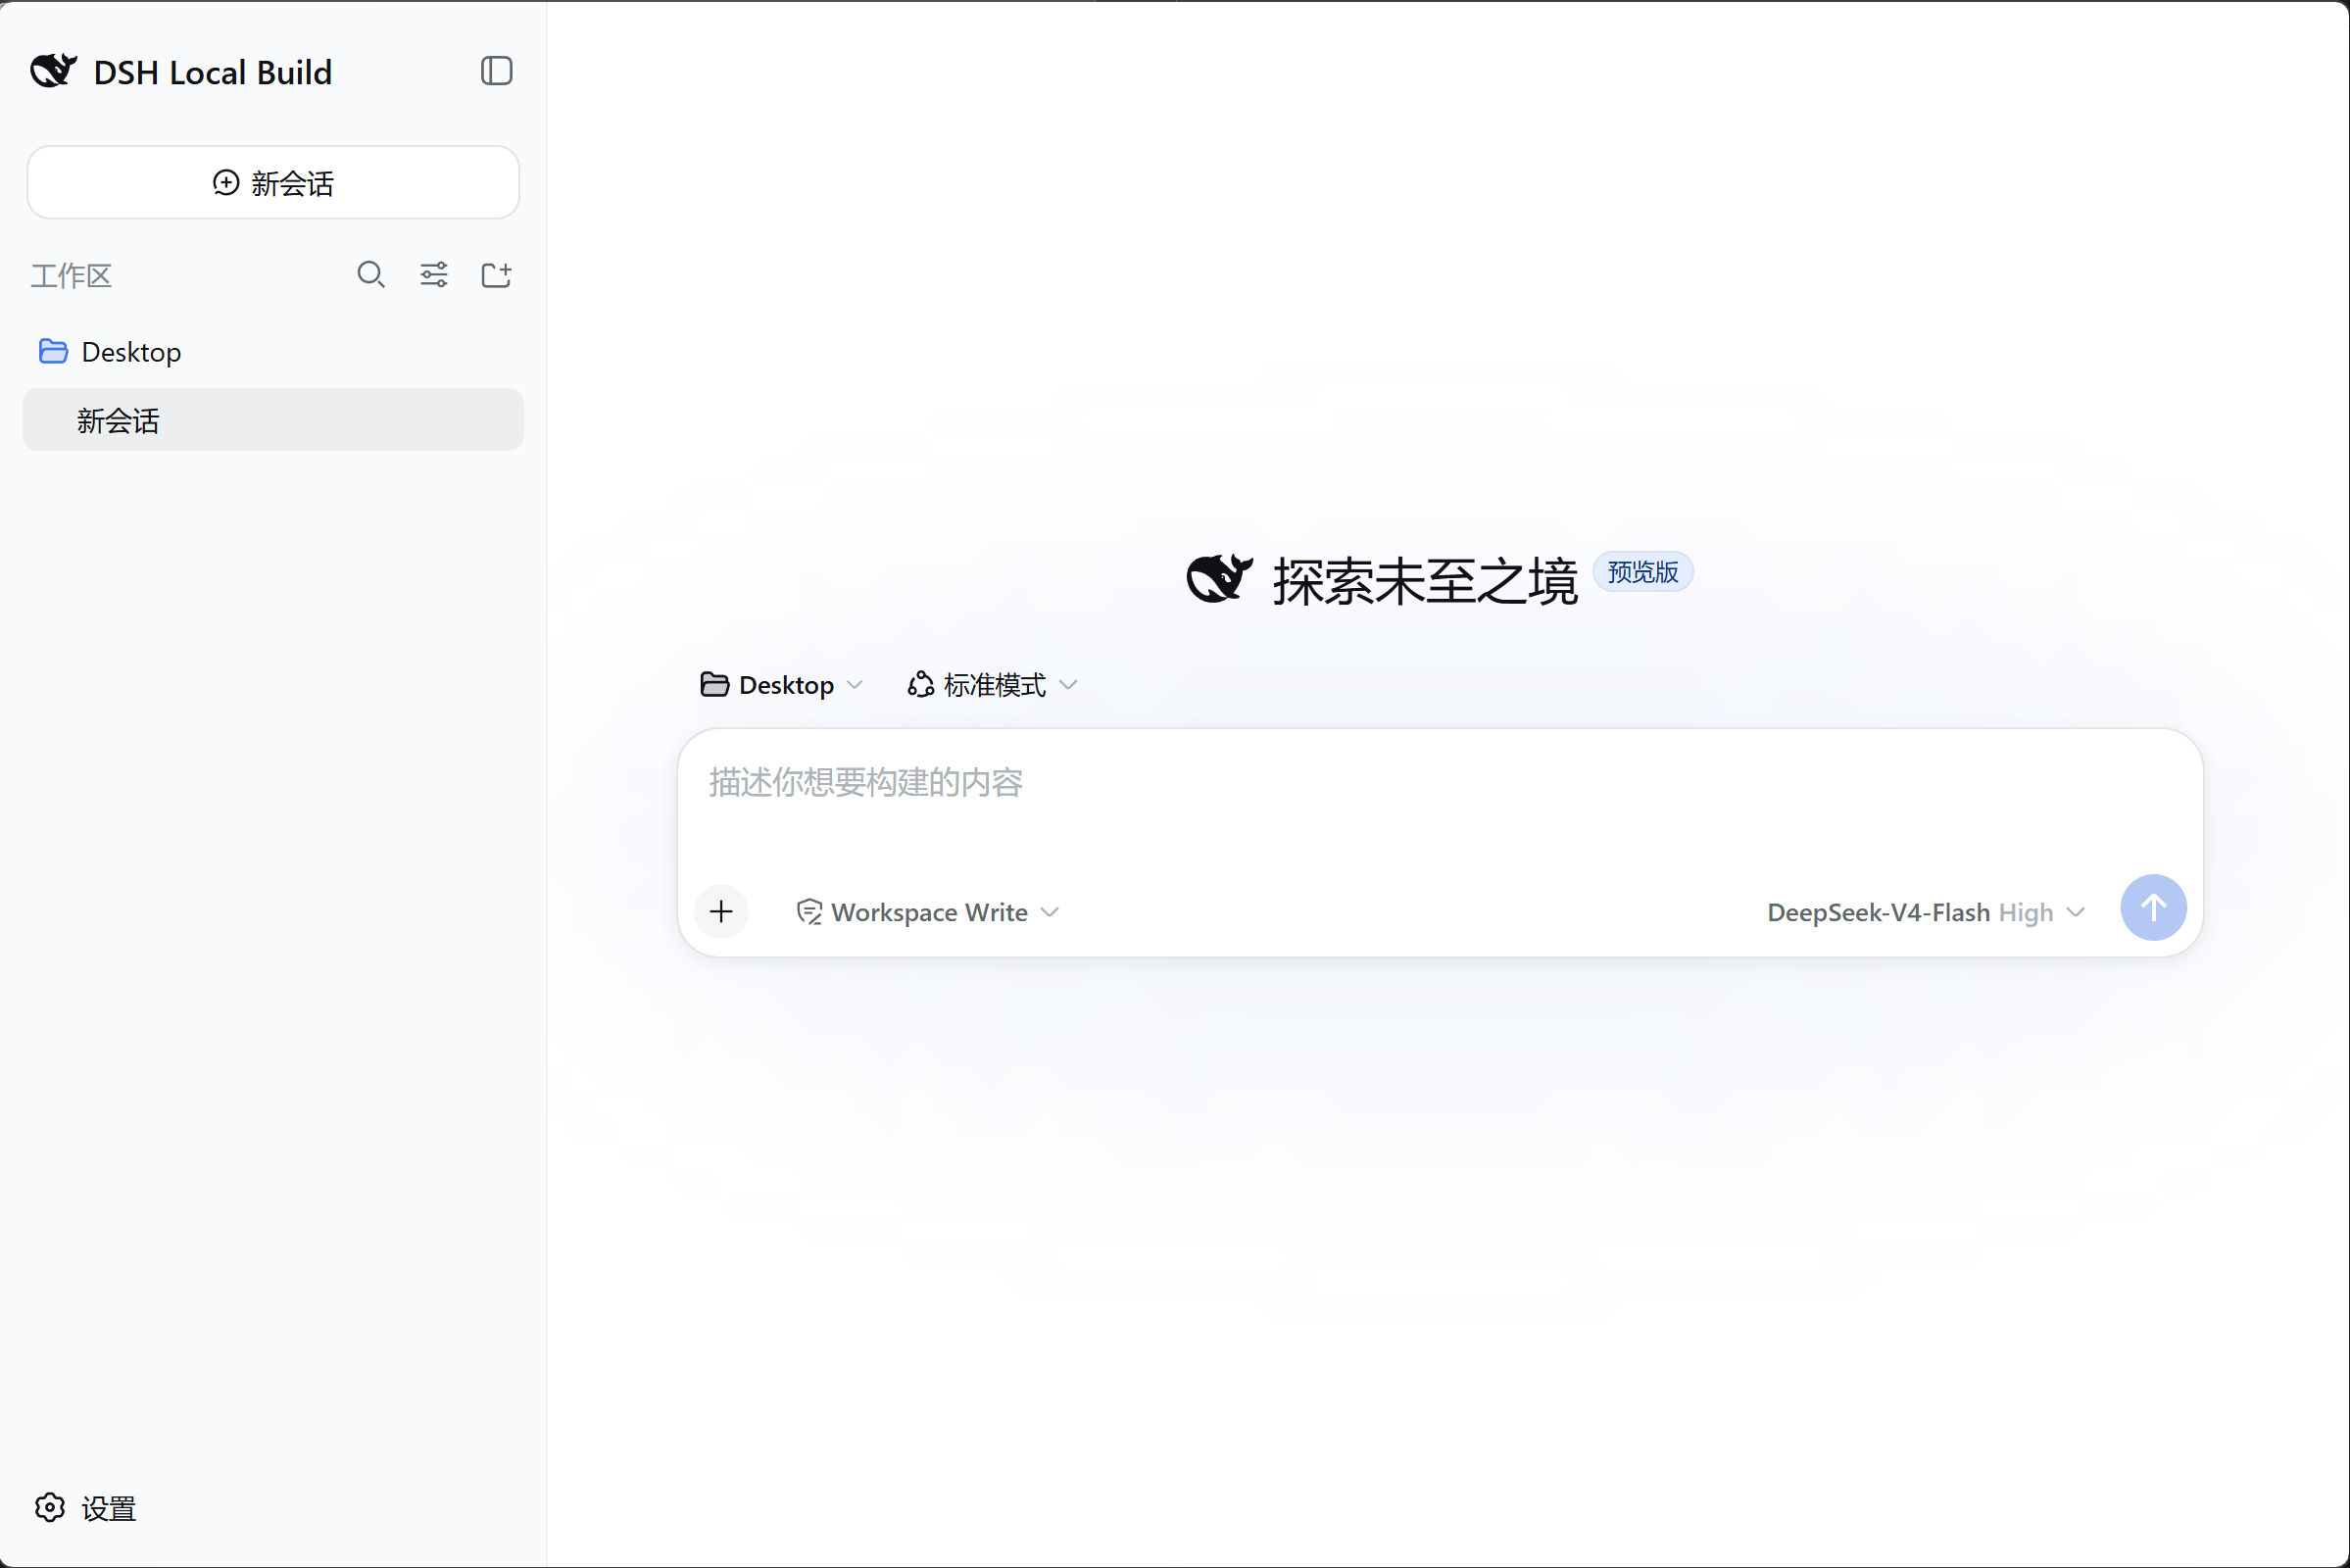
Task: Open the 新会话 conversation in sidebar
Action: point(273,420)
